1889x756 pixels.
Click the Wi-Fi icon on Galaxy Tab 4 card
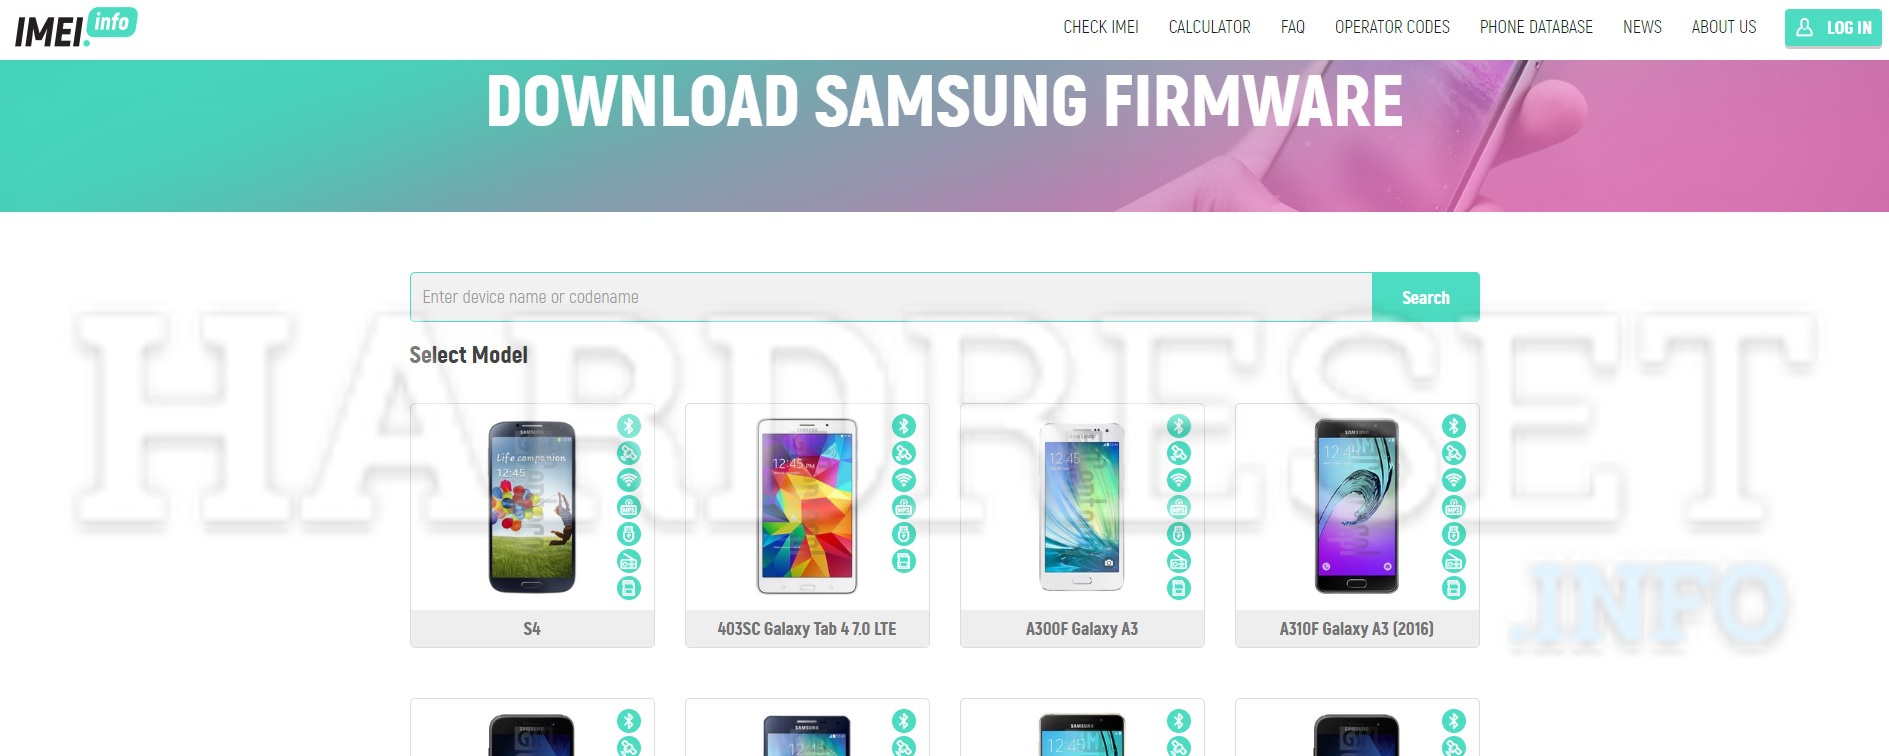(x=904, y=480)
